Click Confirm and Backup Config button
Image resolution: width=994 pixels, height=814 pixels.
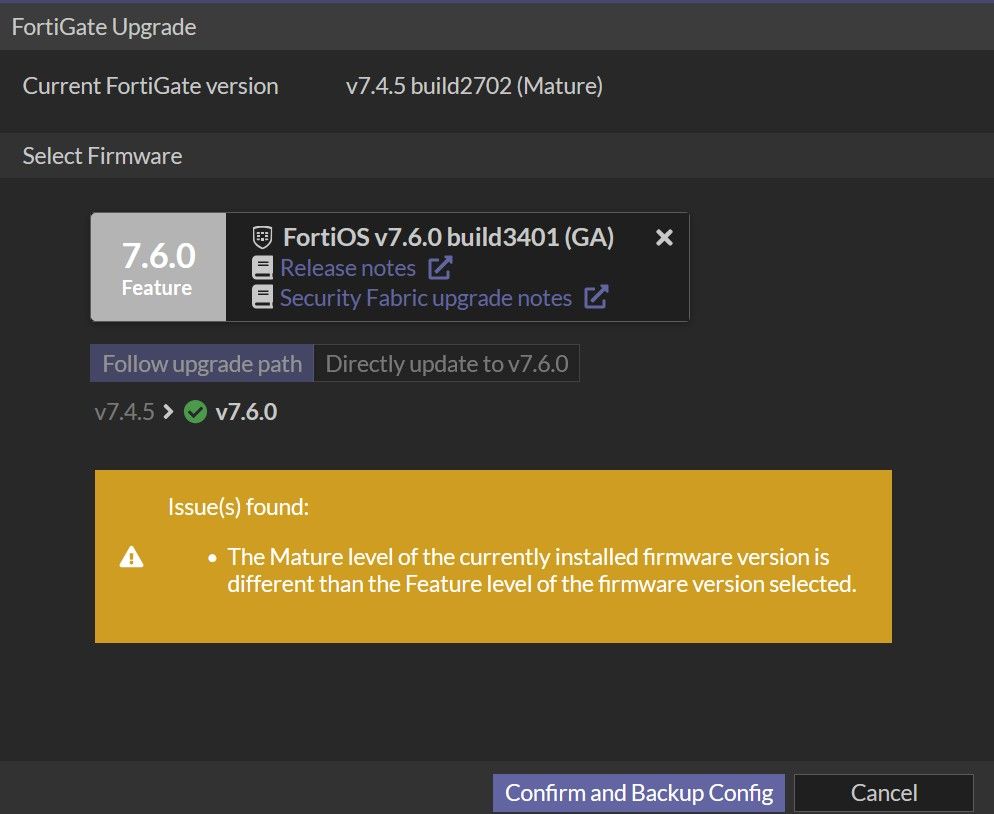coord(638,792)
